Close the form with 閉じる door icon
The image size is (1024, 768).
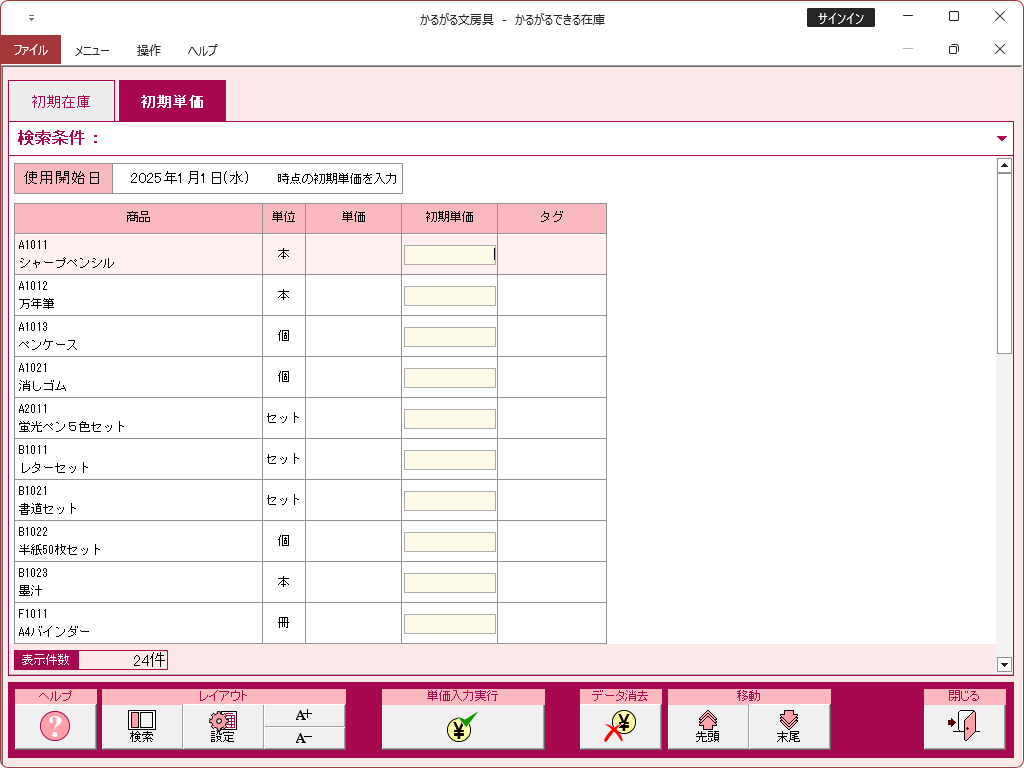tap(963, 726)
